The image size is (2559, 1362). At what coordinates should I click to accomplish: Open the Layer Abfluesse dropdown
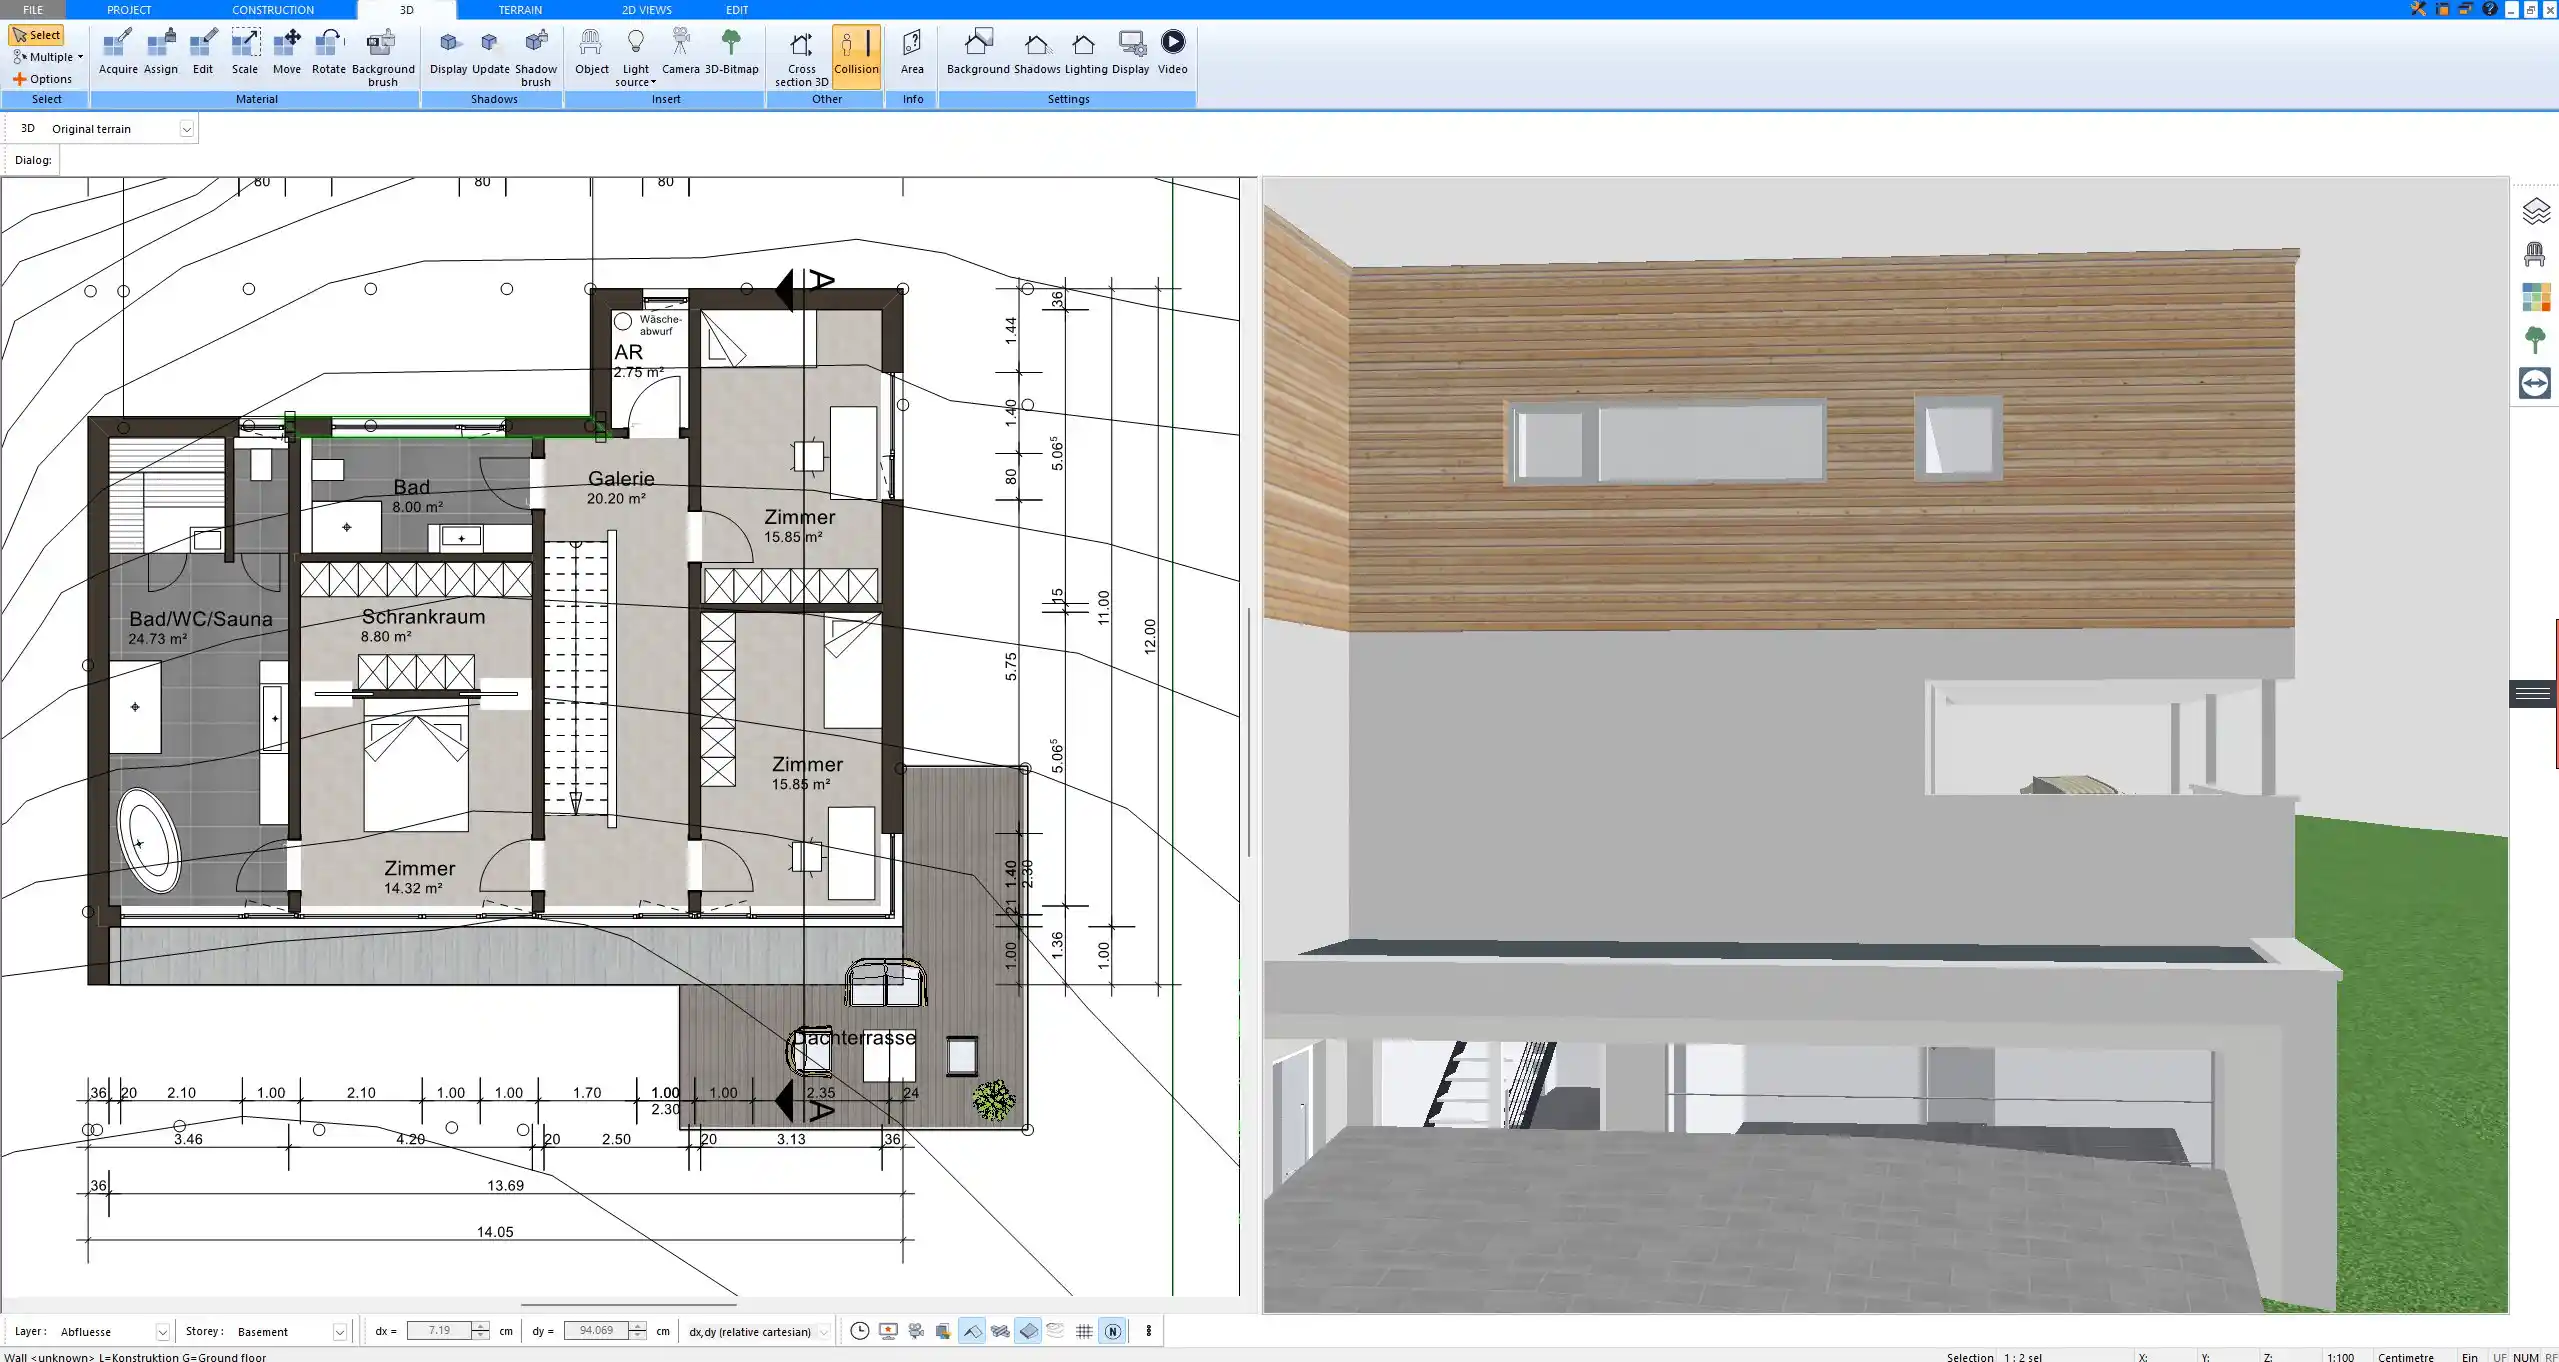(162, 1332)
